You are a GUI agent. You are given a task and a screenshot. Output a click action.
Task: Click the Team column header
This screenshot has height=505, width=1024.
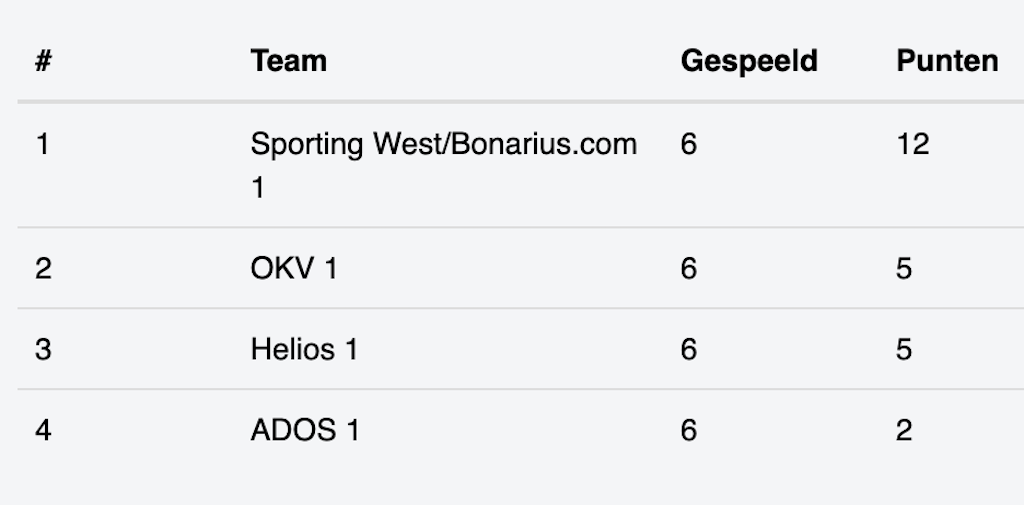288,61
